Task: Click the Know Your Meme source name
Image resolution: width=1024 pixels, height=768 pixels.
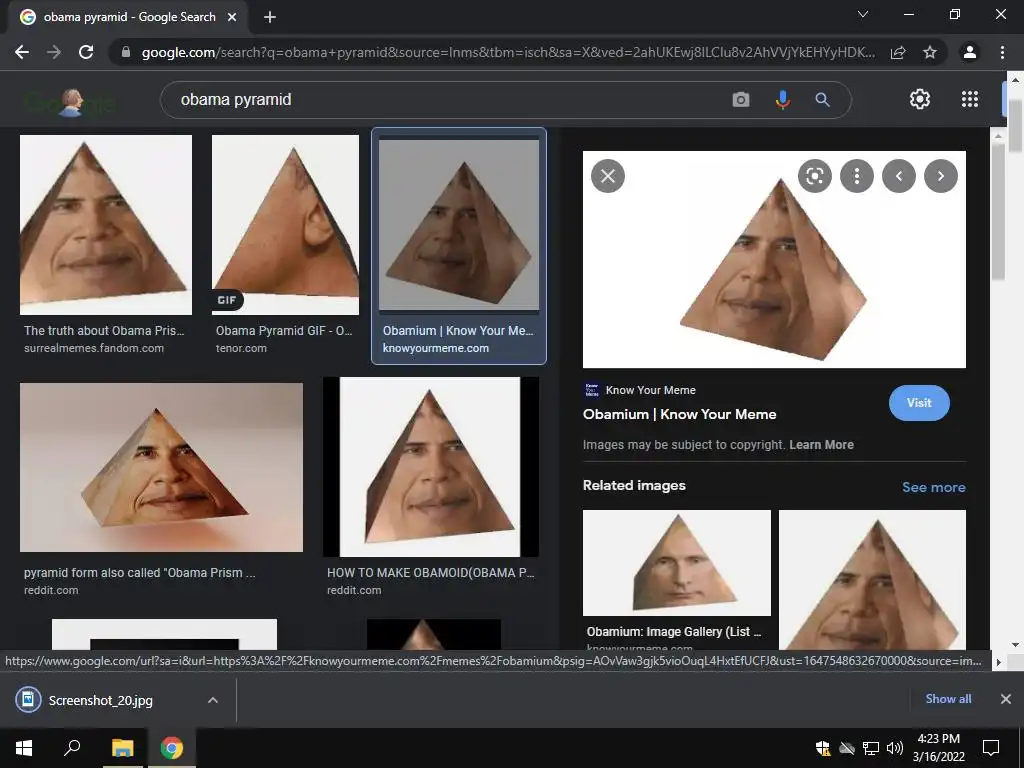Action: [x=650, y=390]
